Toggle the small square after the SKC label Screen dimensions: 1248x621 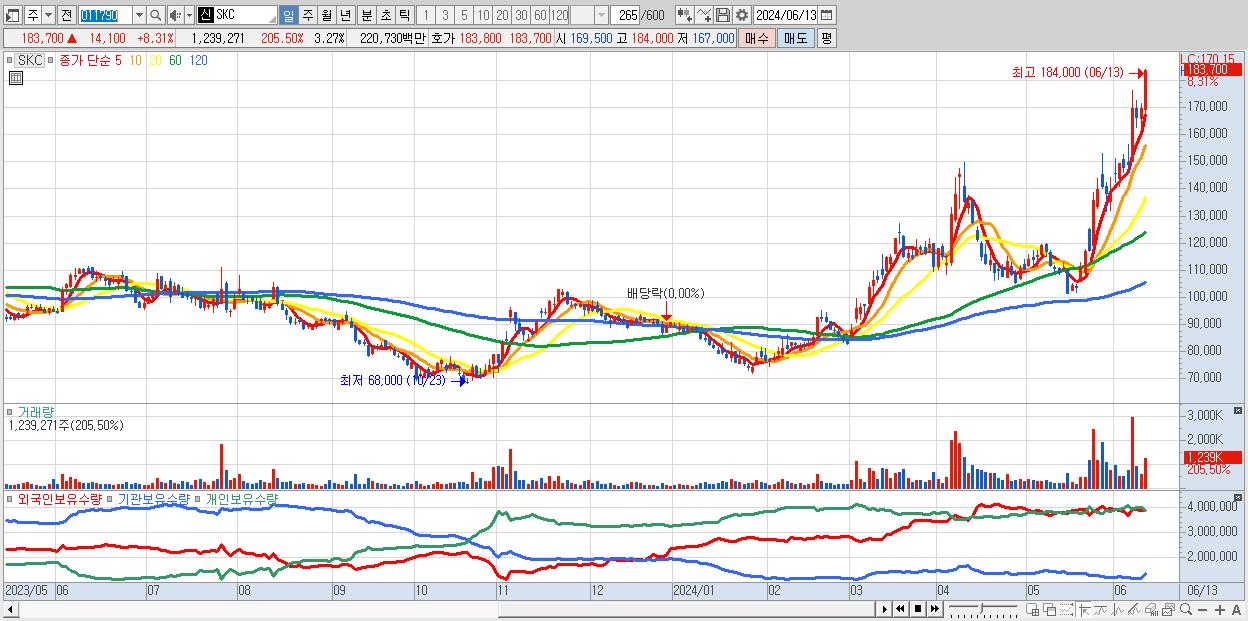(50, 61)
